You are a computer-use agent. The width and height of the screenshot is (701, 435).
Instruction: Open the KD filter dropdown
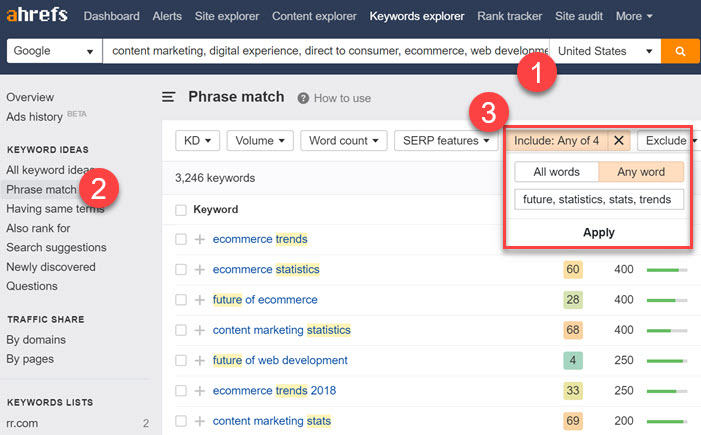click(x=197, y=141)
